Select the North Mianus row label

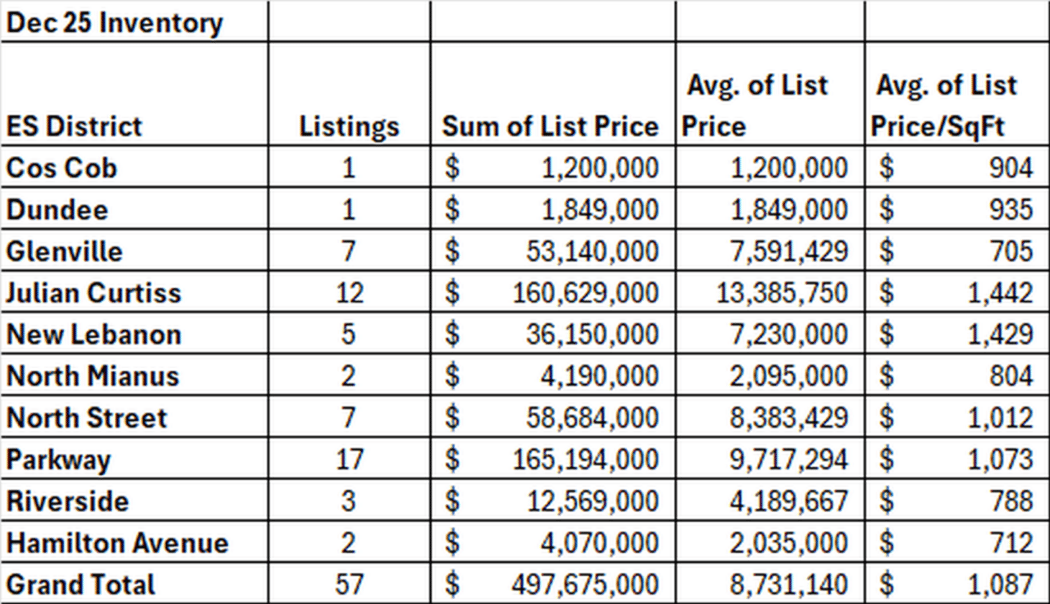pos(93,376)
